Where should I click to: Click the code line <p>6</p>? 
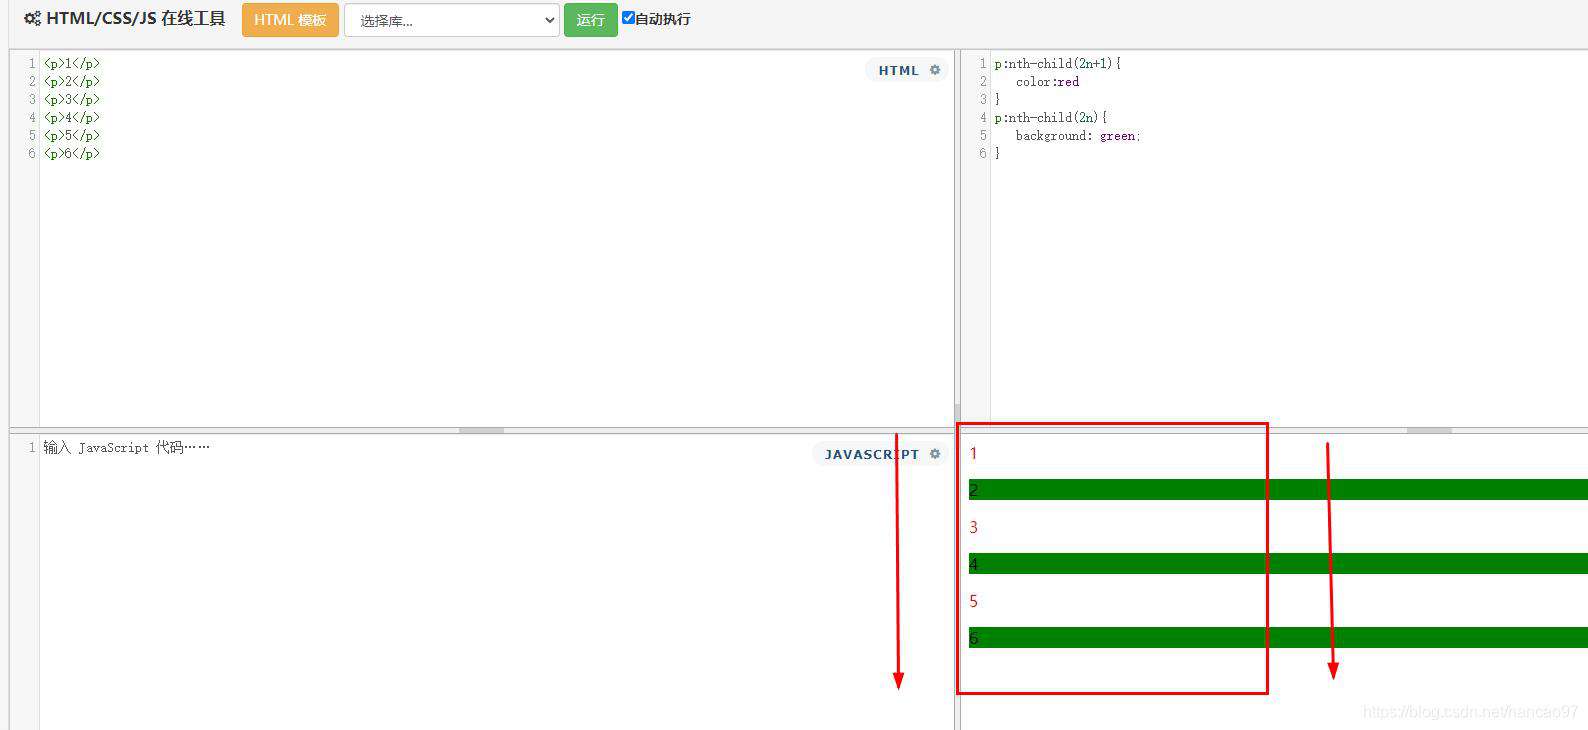tap(72, 153)
